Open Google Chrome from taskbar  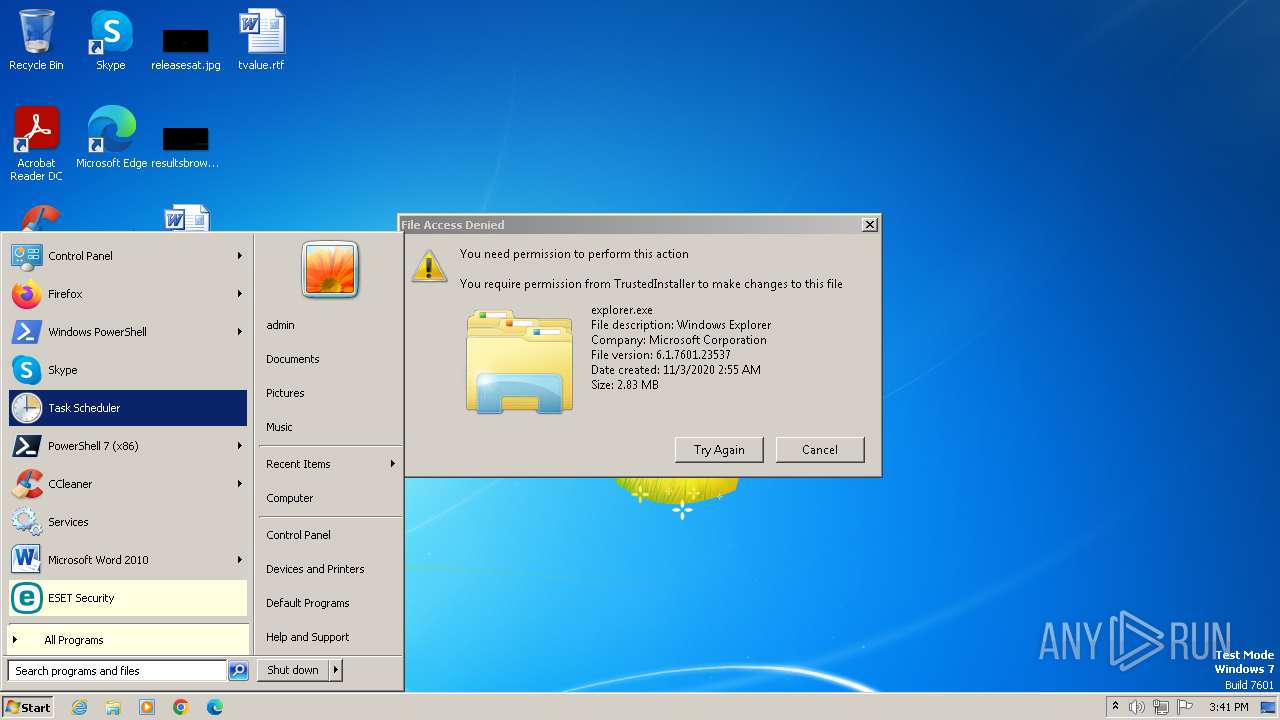[181, 707]
